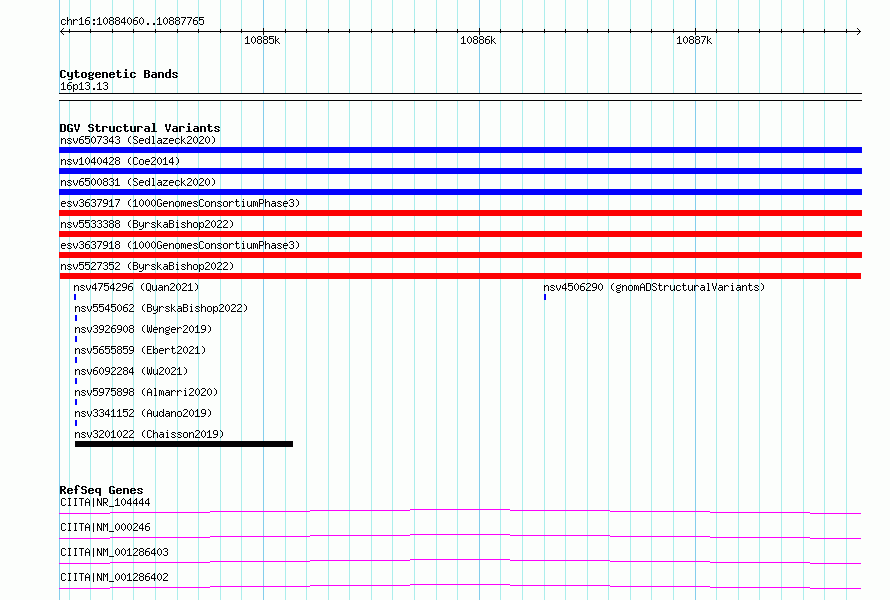Click the magenta line under CIITA|NM_001286402
890x600 pixels.
coord(460,586)
